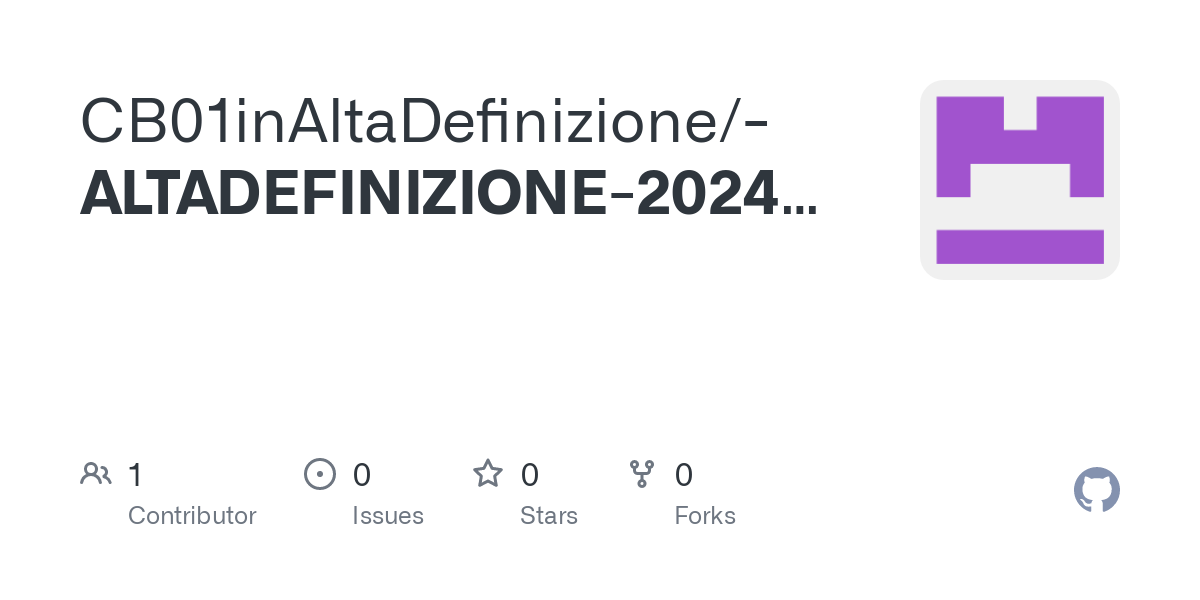Click the Issues circle-dot icon

coord(319,474)
